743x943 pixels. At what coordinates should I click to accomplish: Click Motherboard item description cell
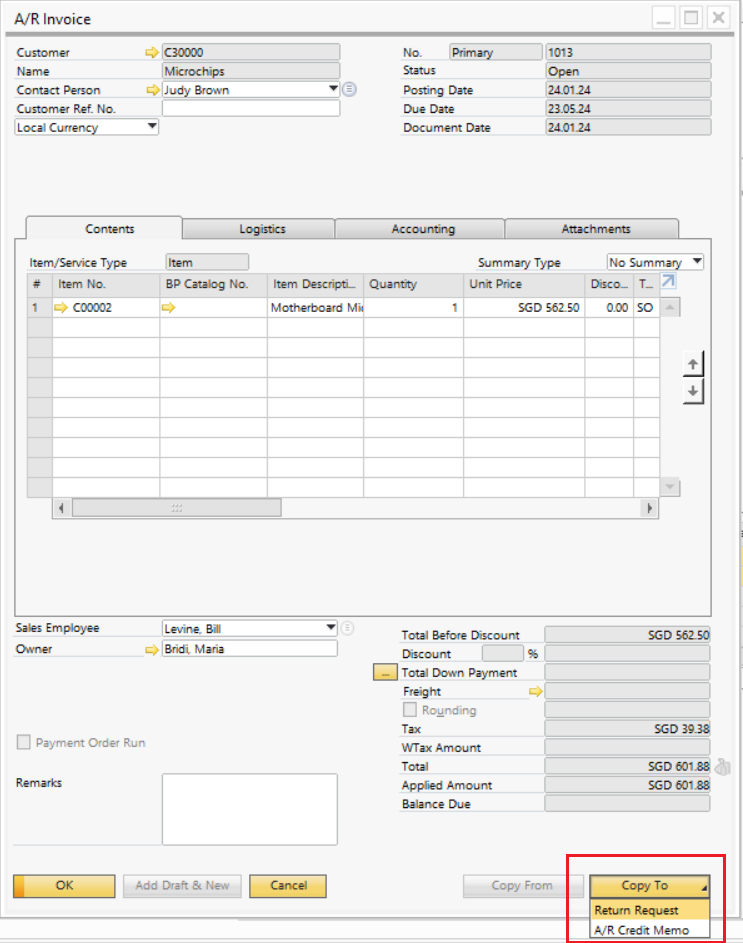315,308
